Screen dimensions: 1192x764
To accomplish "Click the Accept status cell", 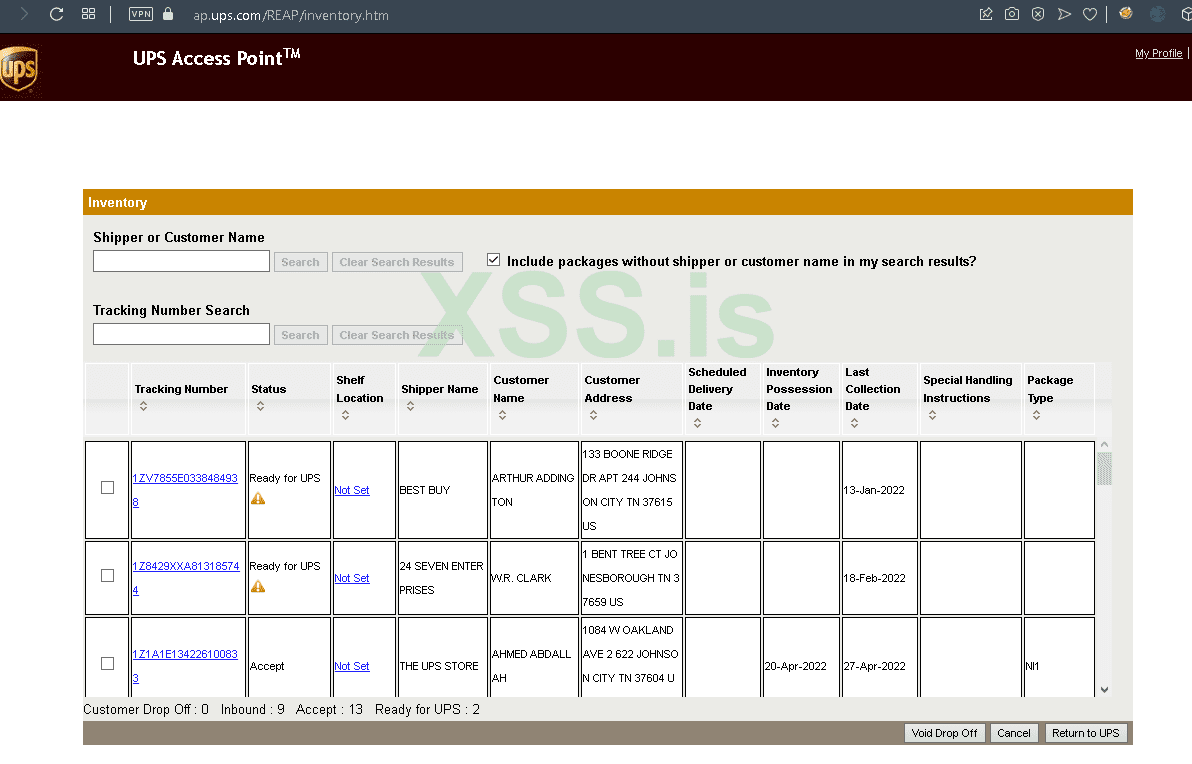I will pyautogui.click(x=290, y=658).
